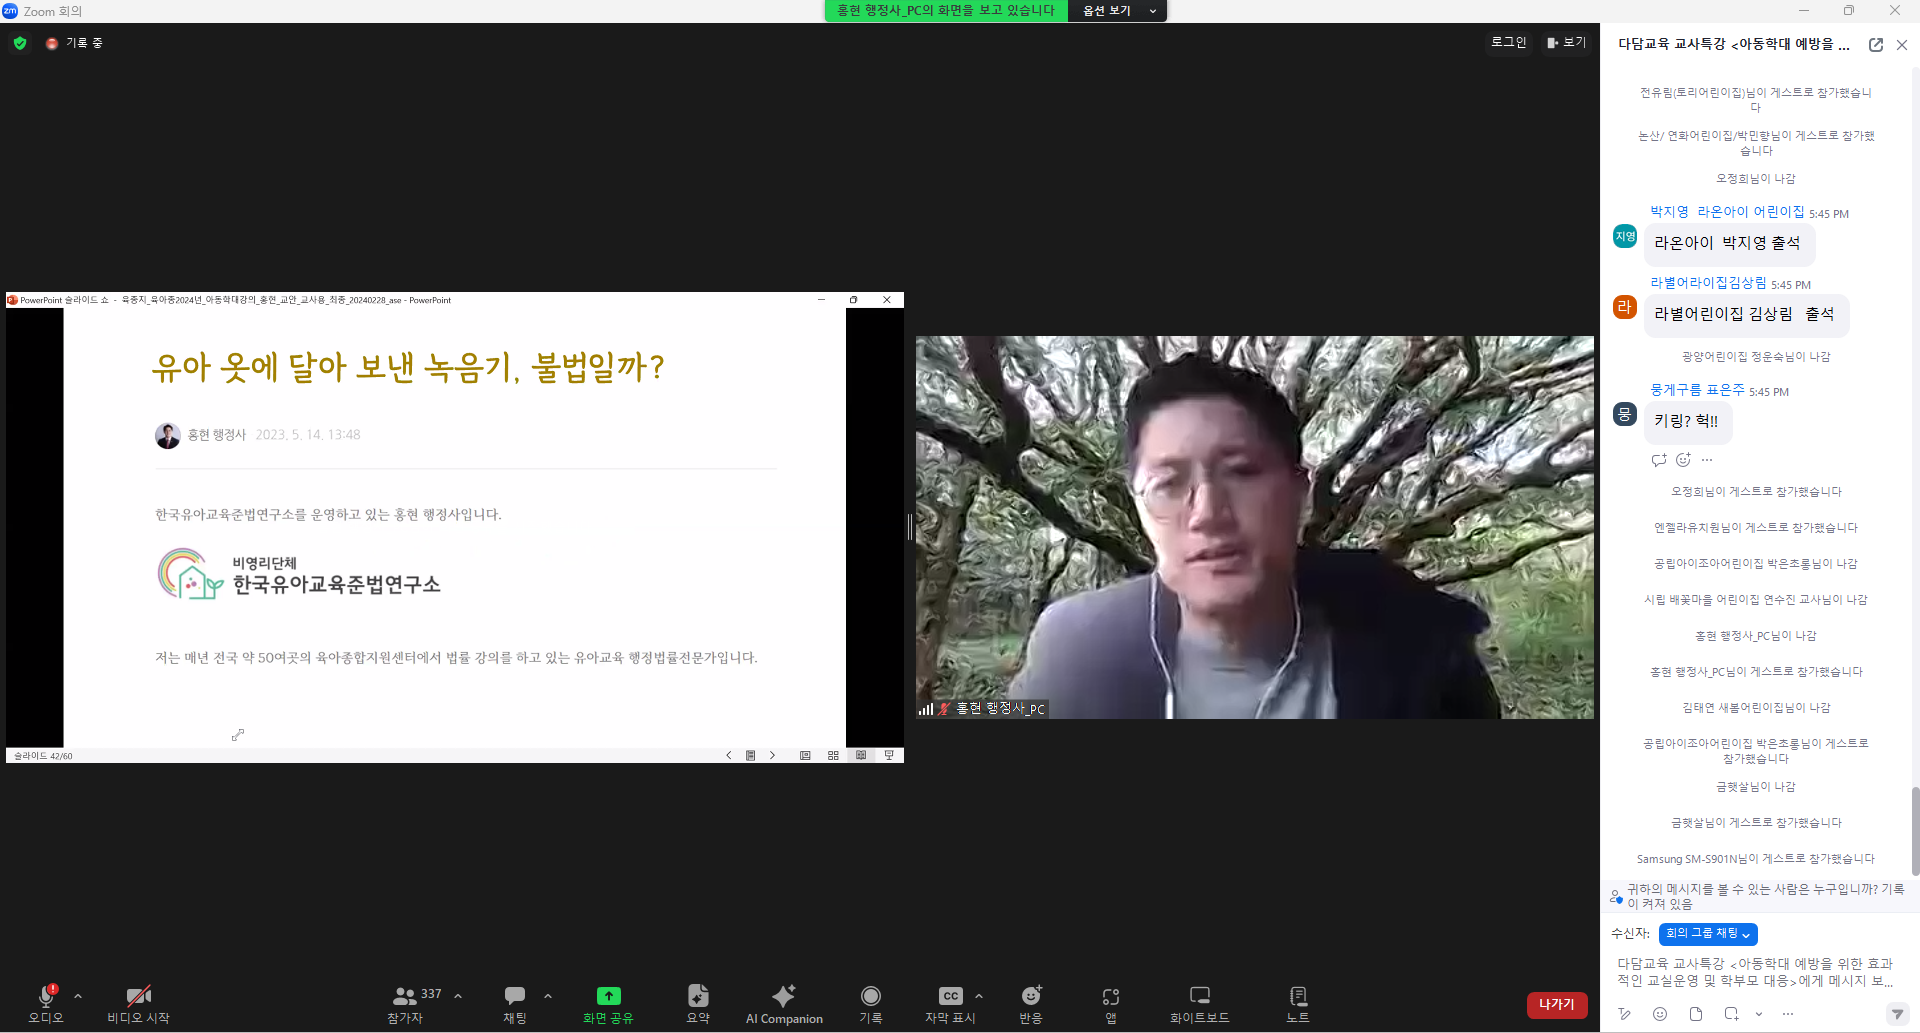Click the red 나가기 leave button
Screen dimensions: 1920x1033
[1556, 1004]
